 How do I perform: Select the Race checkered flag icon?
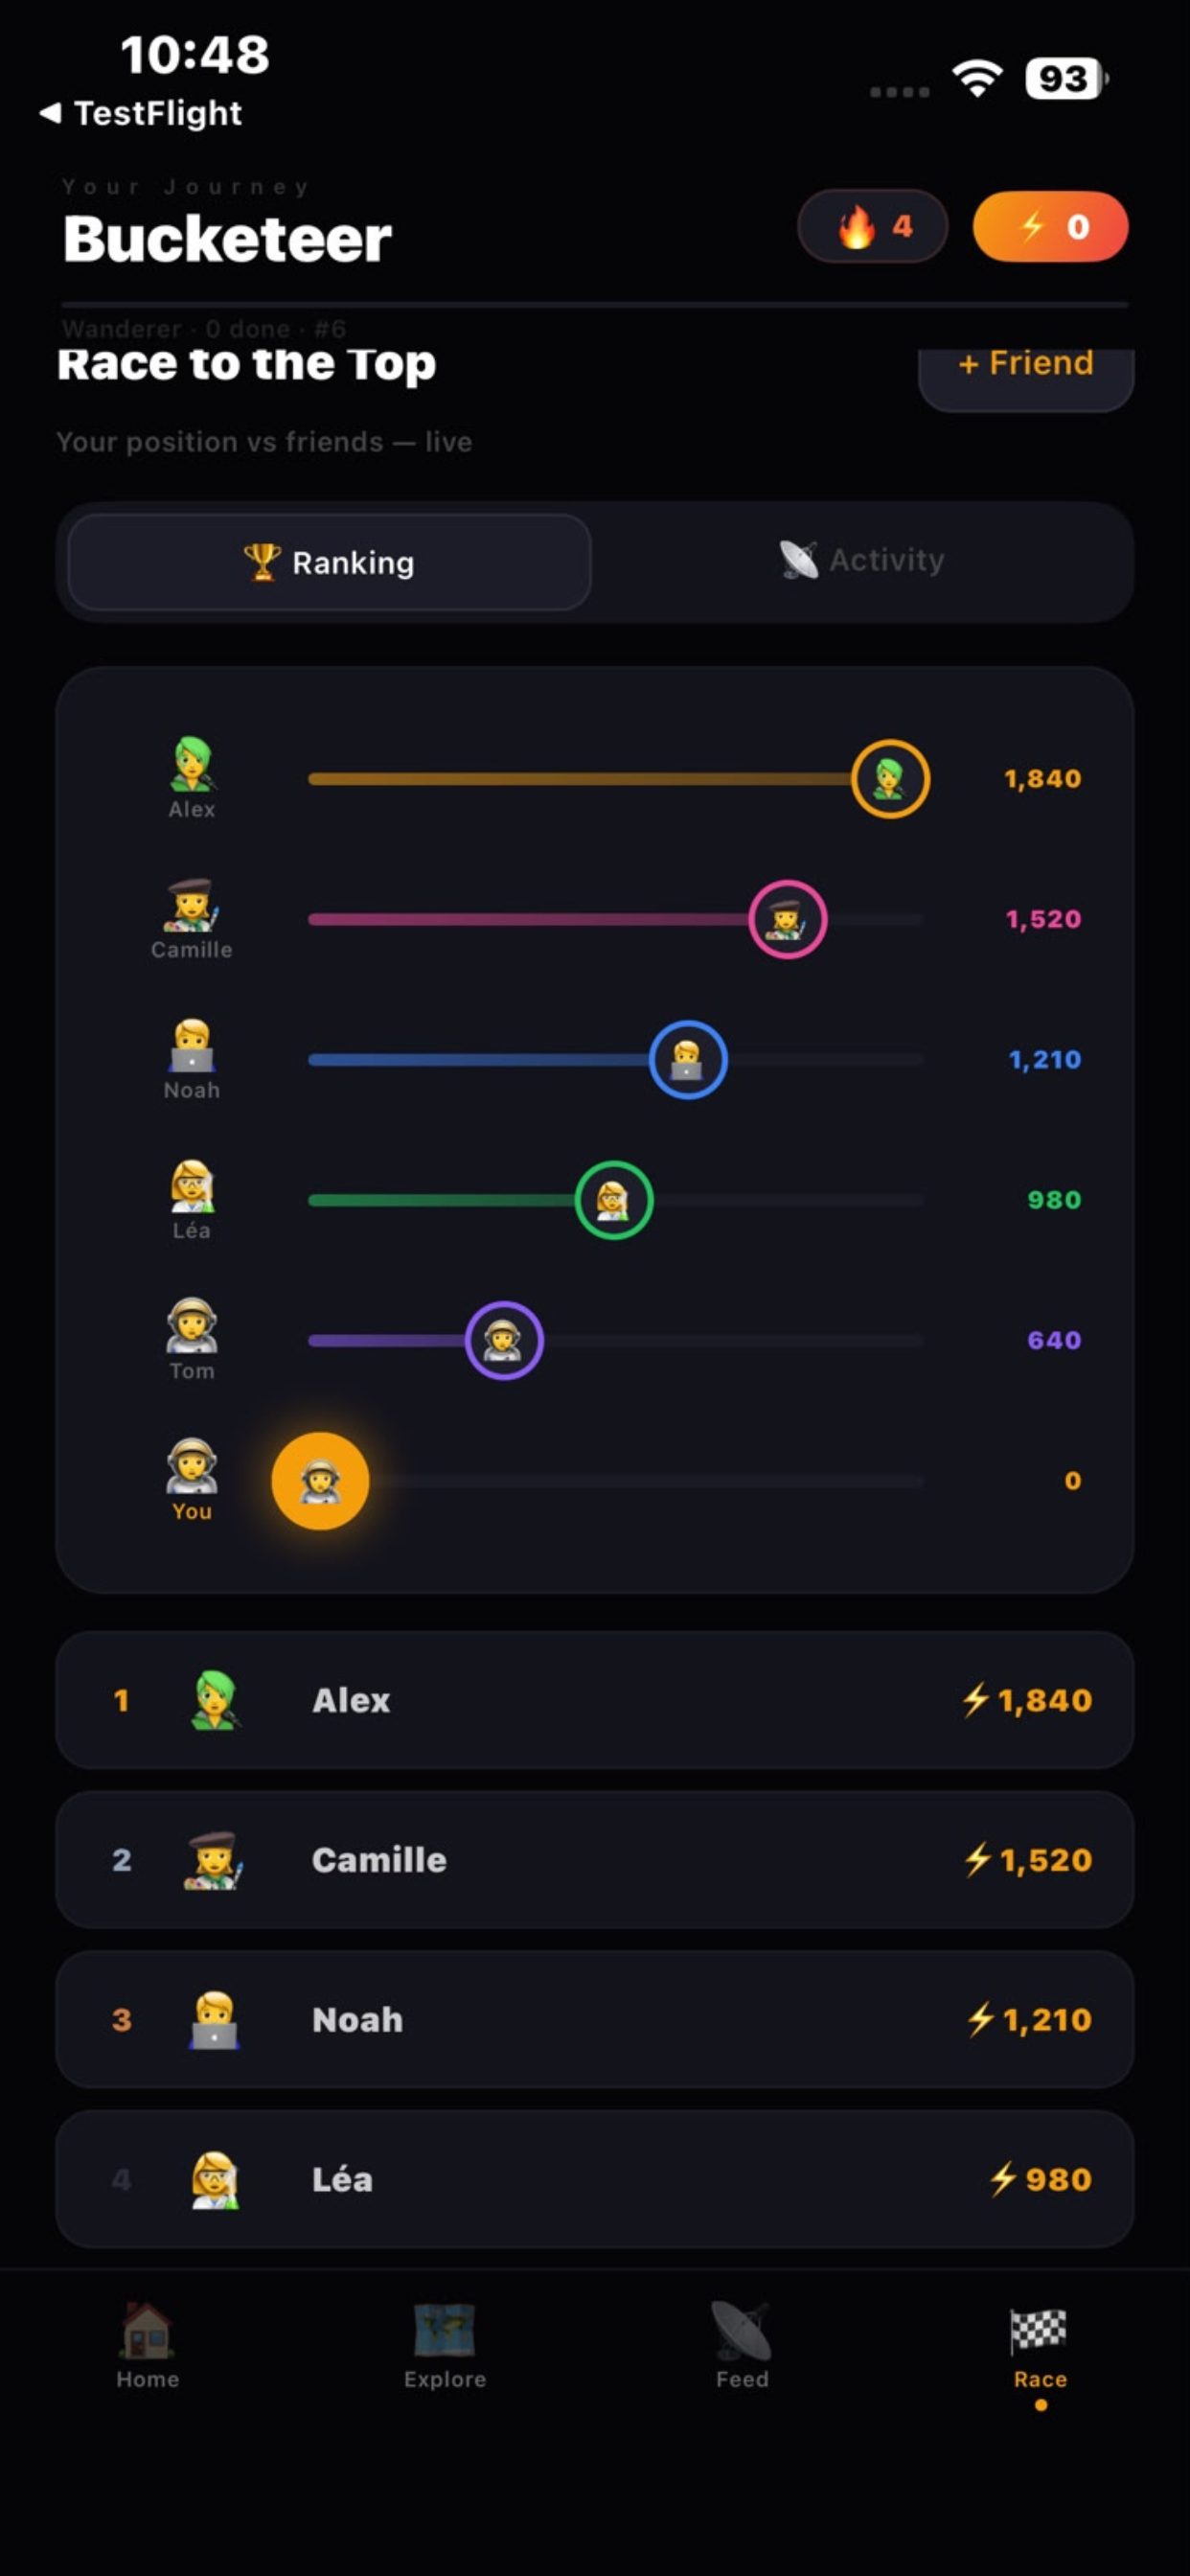pos(1039,2329)
